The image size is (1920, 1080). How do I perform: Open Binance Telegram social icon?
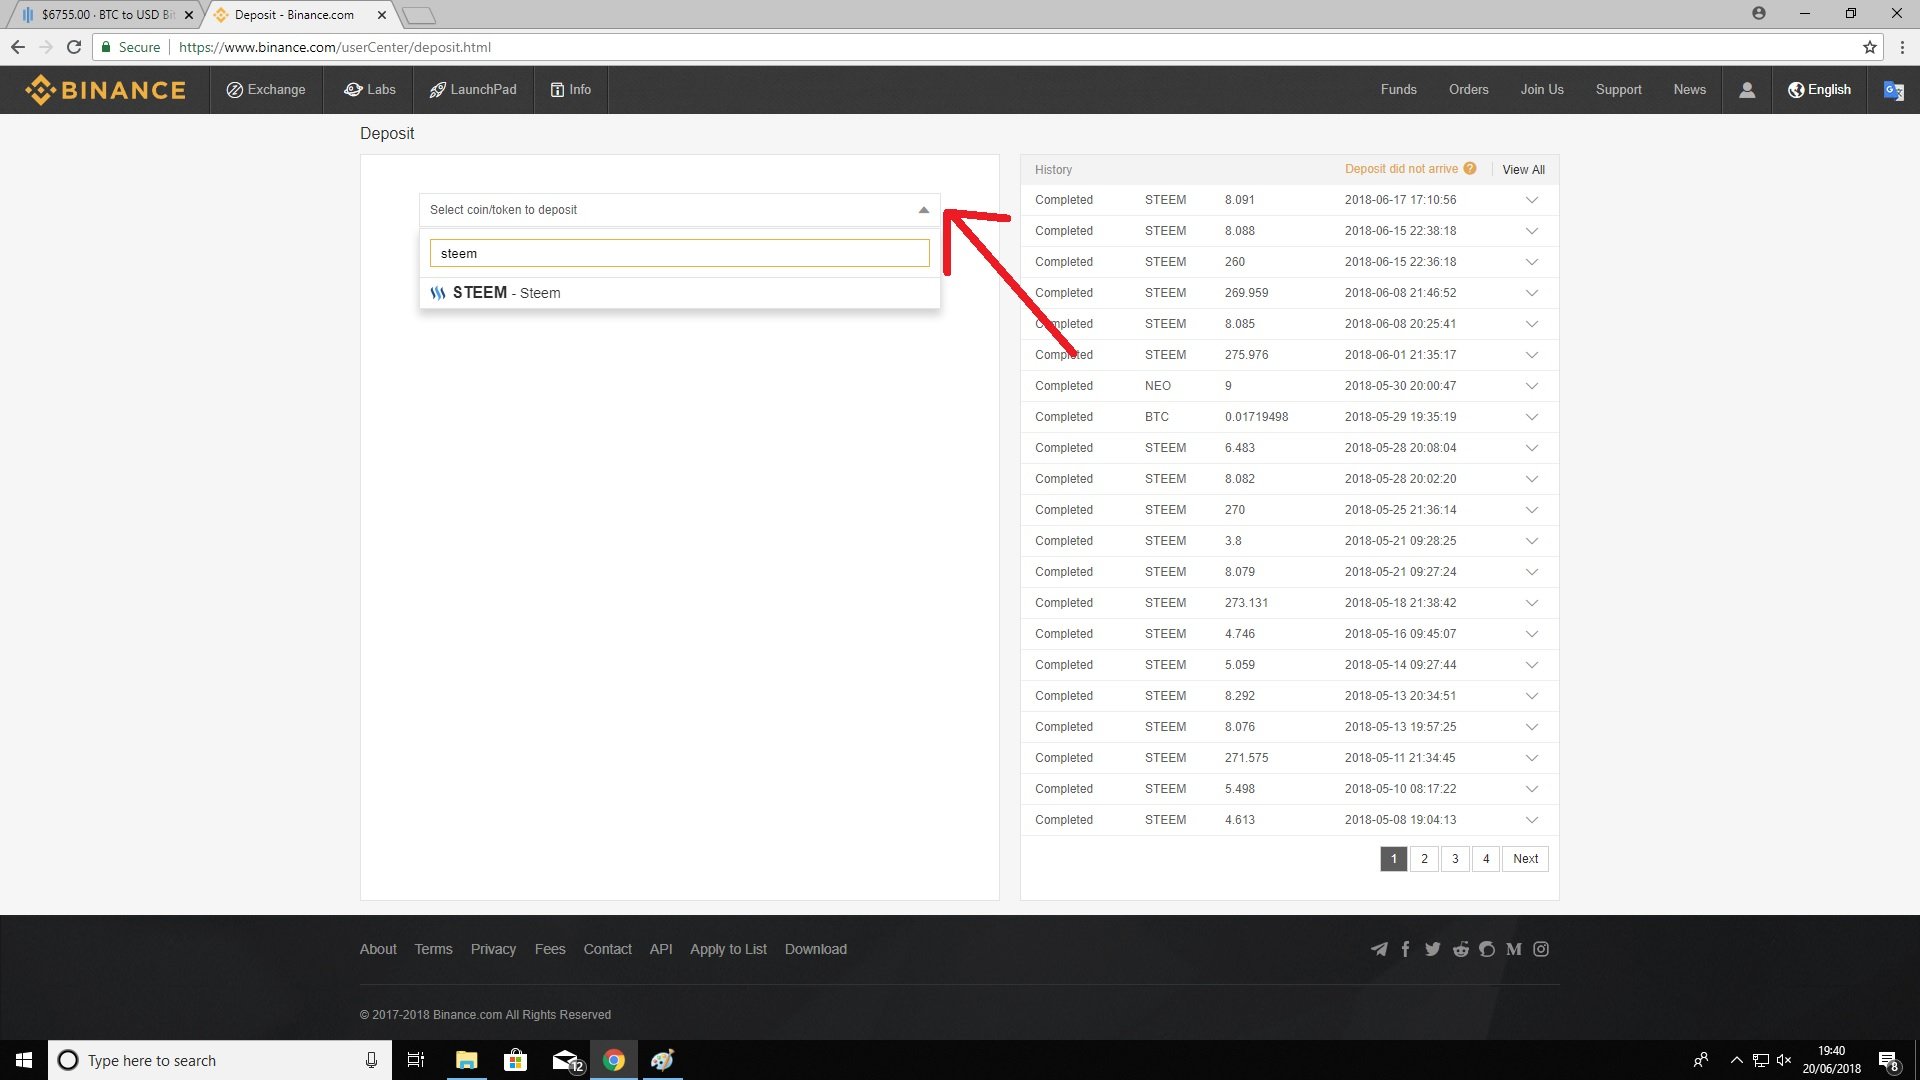(x=1379, y=949)
